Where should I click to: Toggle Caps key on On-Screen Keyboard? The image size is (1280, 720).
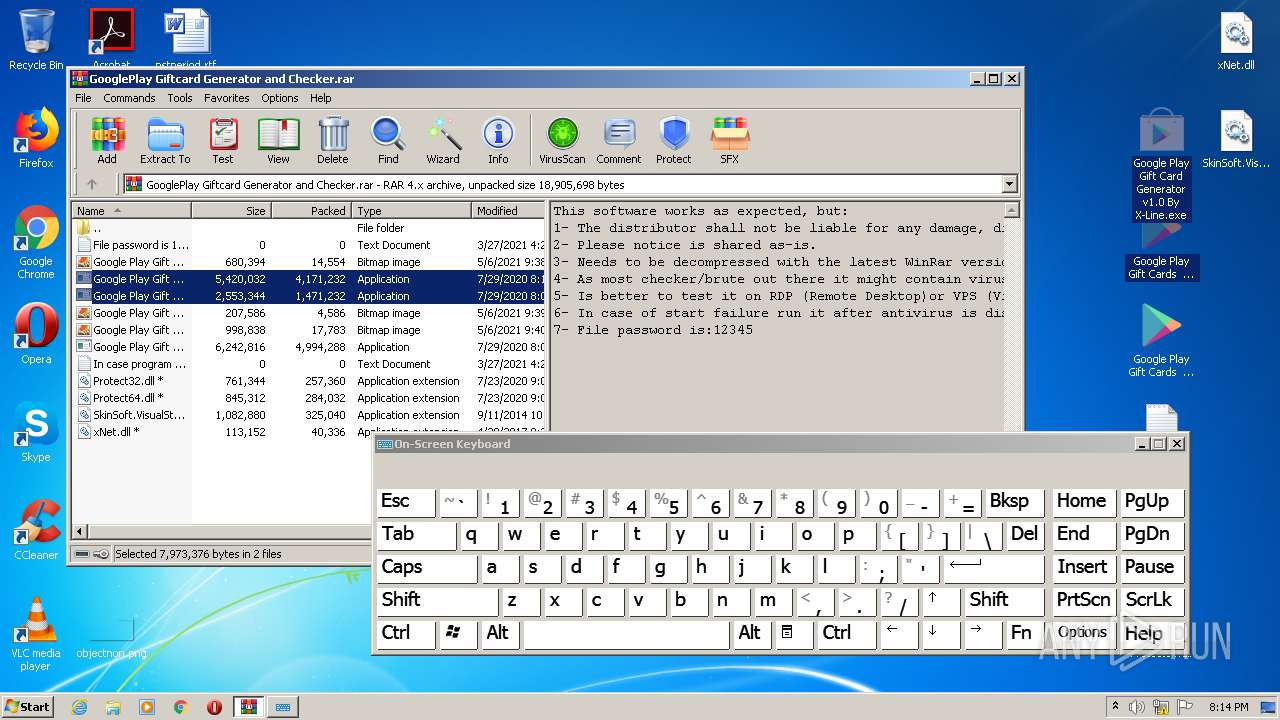427,568
